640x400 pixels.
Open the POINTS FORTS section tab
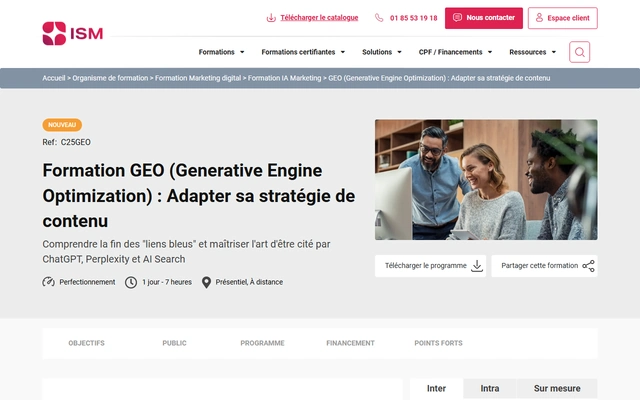[x=438, y=343]
